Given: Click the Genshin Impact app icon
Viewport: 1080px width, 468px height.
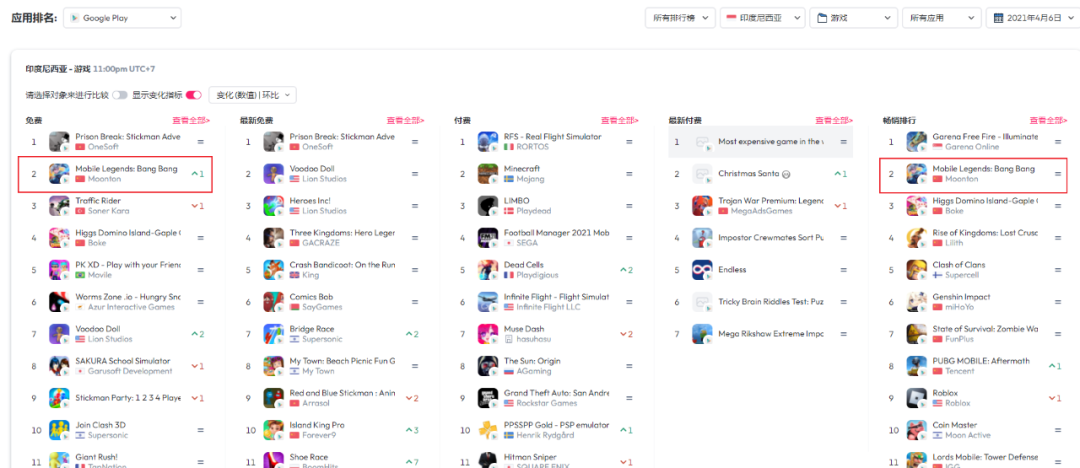Looking at the screenshot, I should pyautogui.click(x=917, y=302).
